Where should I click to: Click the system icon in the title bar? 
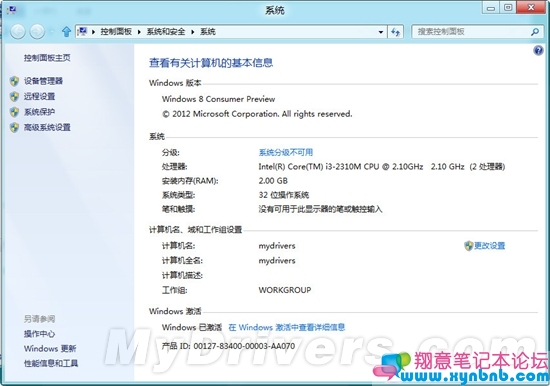click(x=11, y=10)
